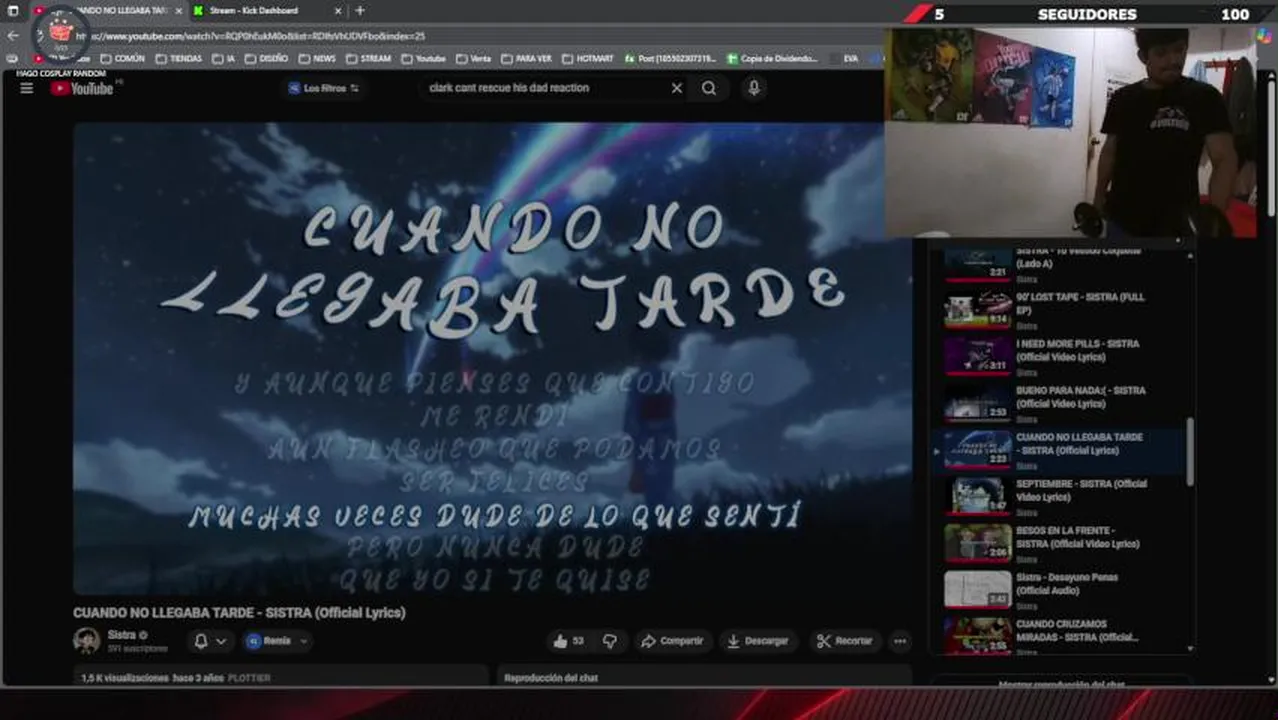Open the TIENDAS bookmarks folder
The width and height of the screenshot is (1278, 720).
[179, 59]
